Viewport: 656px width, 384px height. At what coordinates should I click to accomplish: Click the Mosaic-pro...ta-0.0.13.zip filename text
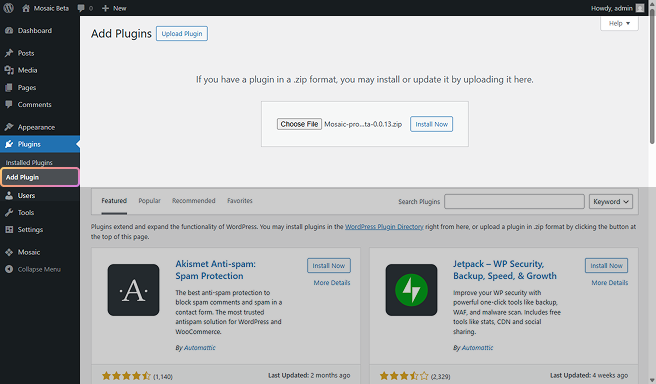coord(363,124)
